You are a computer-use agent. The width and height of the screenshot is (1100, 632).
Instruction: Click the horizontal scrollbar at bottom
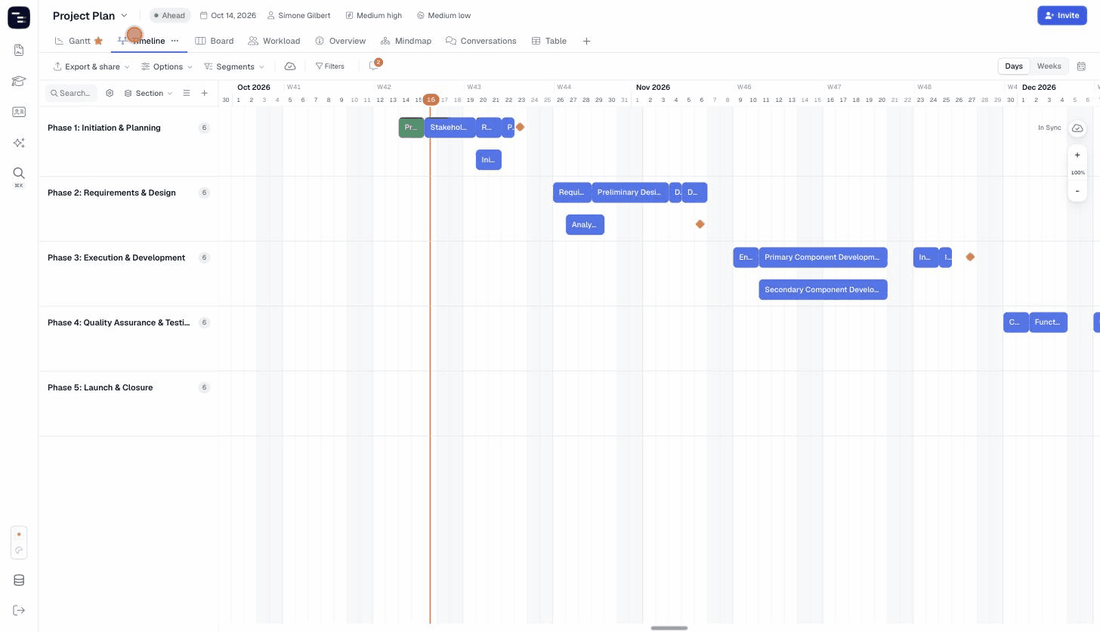(669, 628)
